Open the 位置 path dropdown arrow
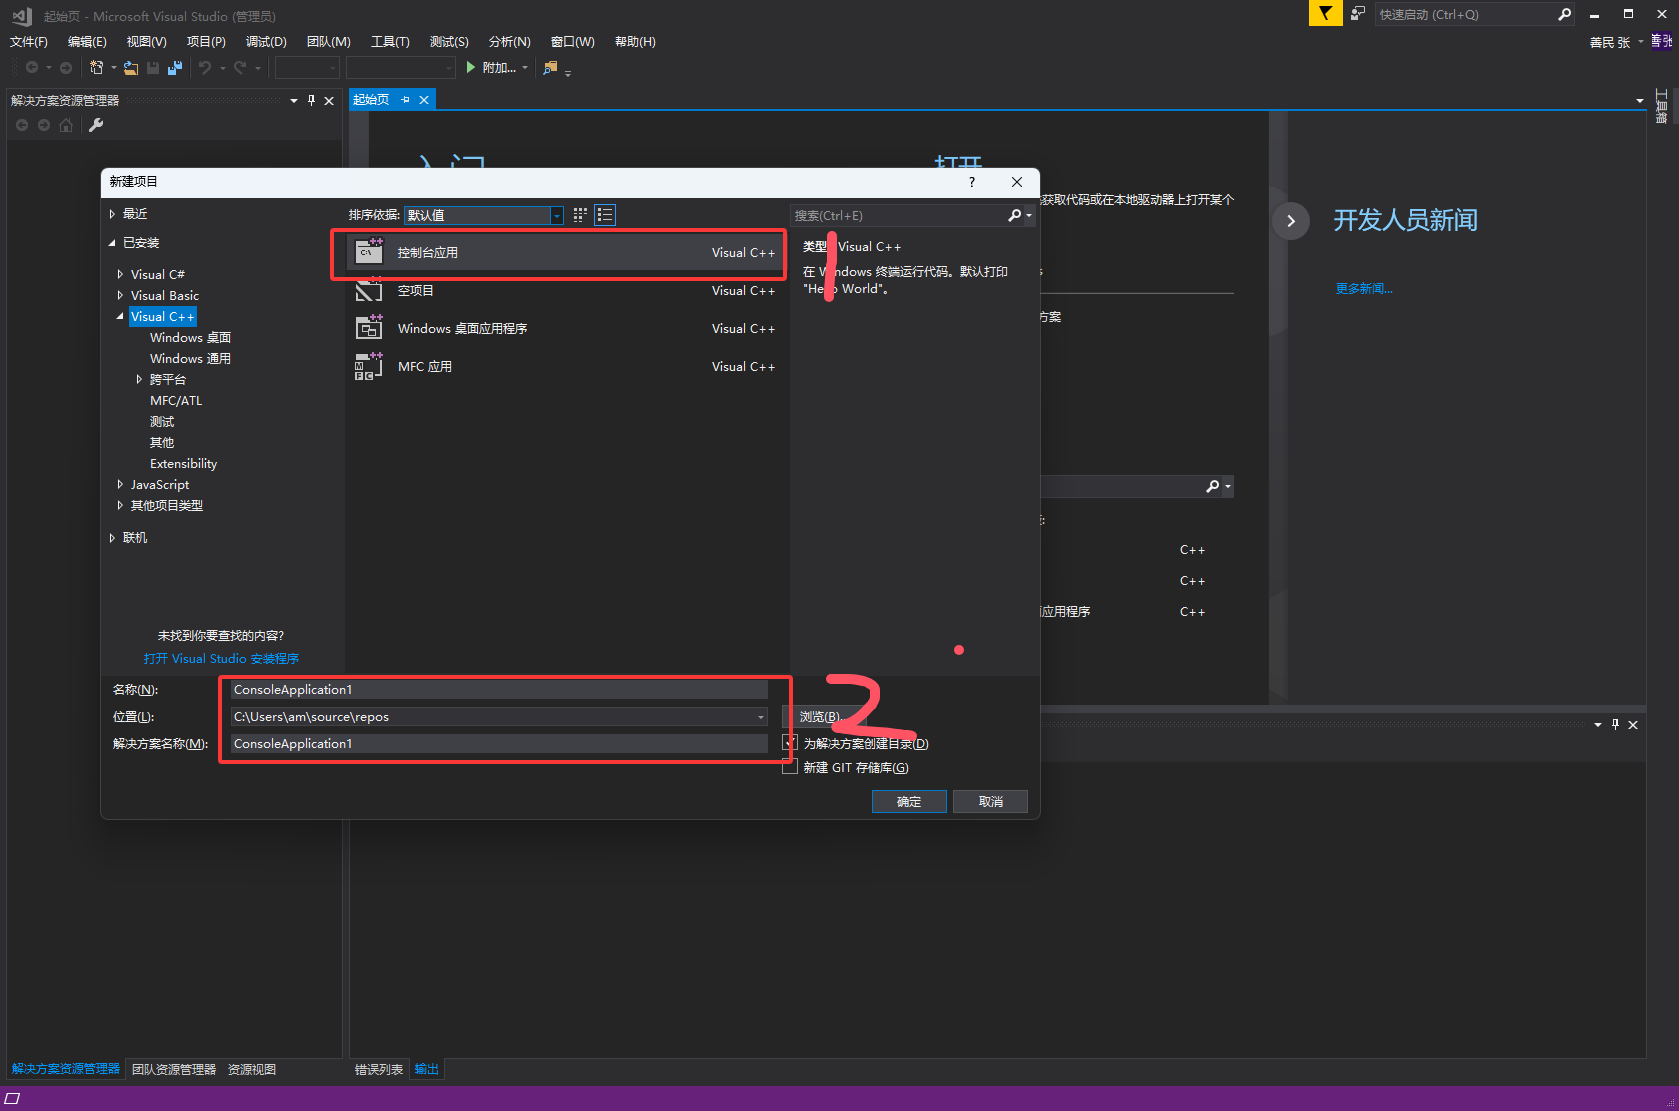 tap(760, 717)
